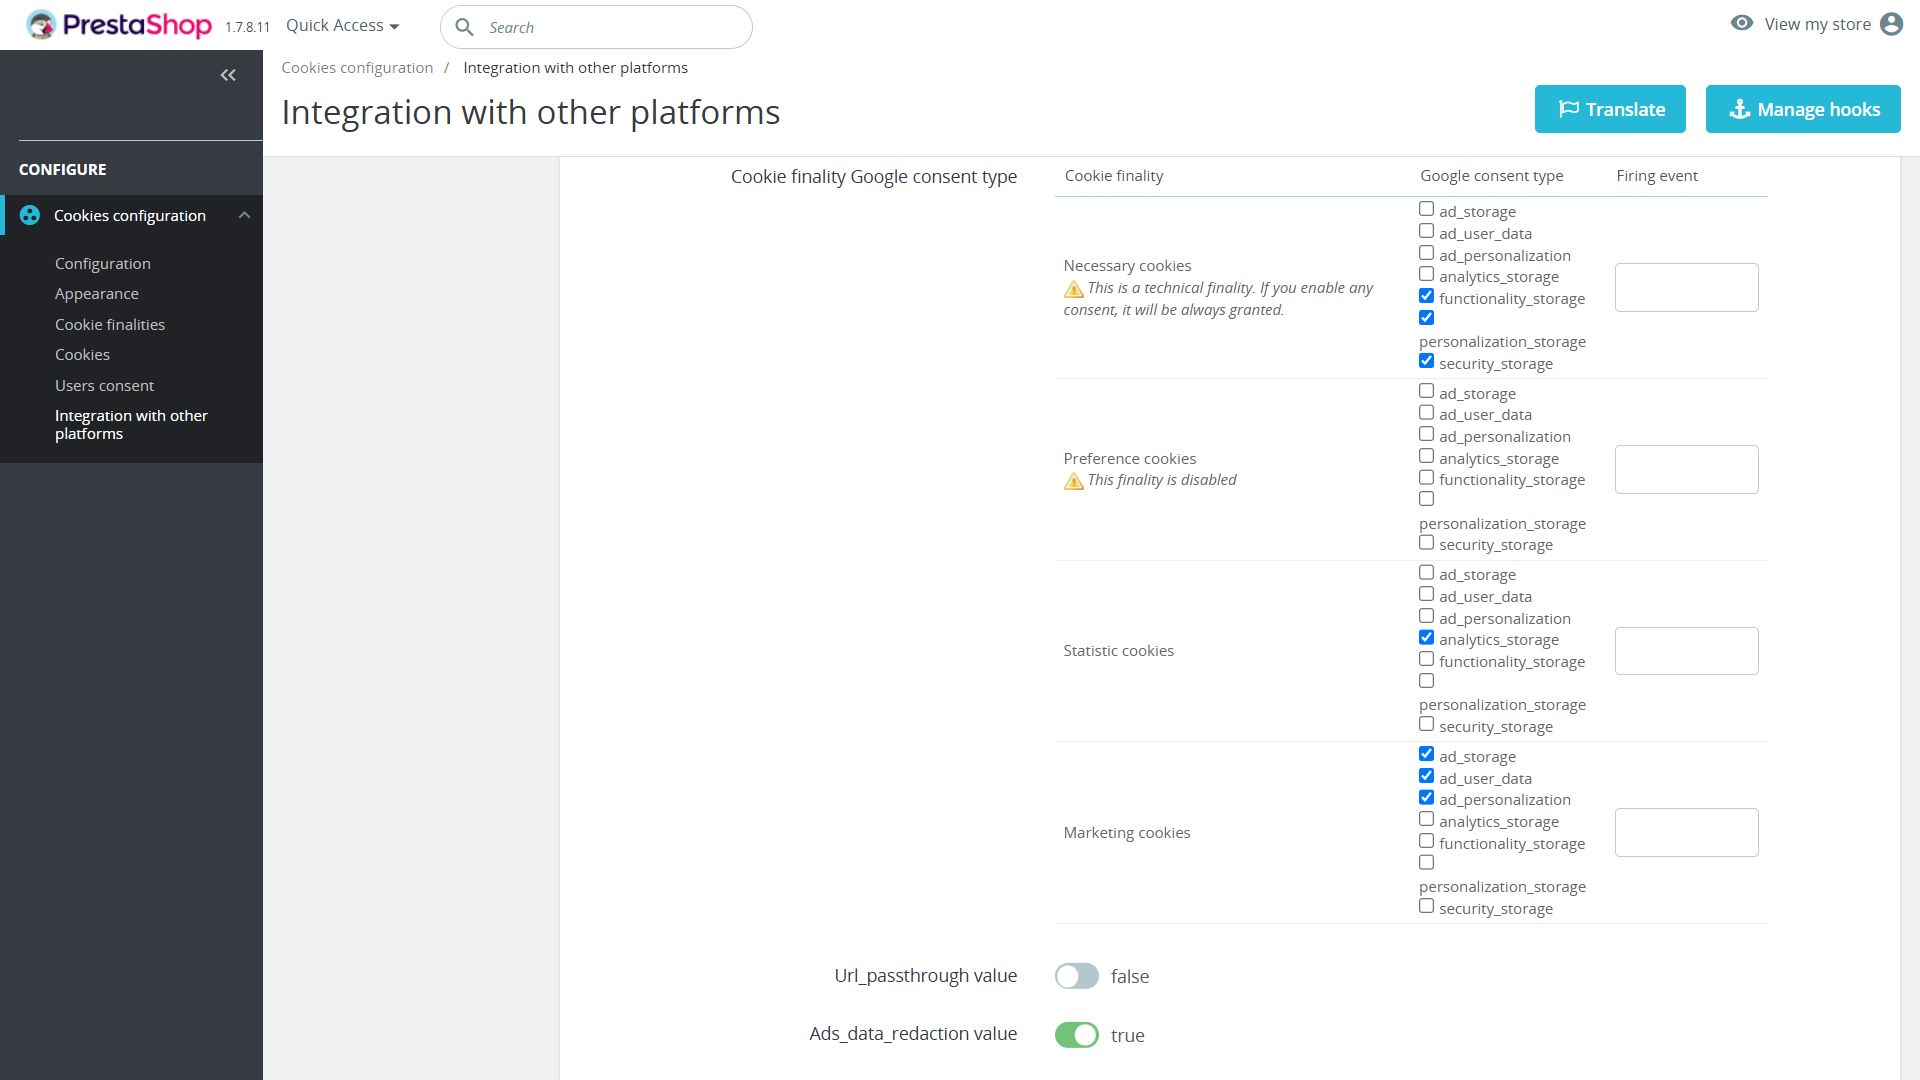
Task: Click the Manage hooks button
Action: (1802, 109)
